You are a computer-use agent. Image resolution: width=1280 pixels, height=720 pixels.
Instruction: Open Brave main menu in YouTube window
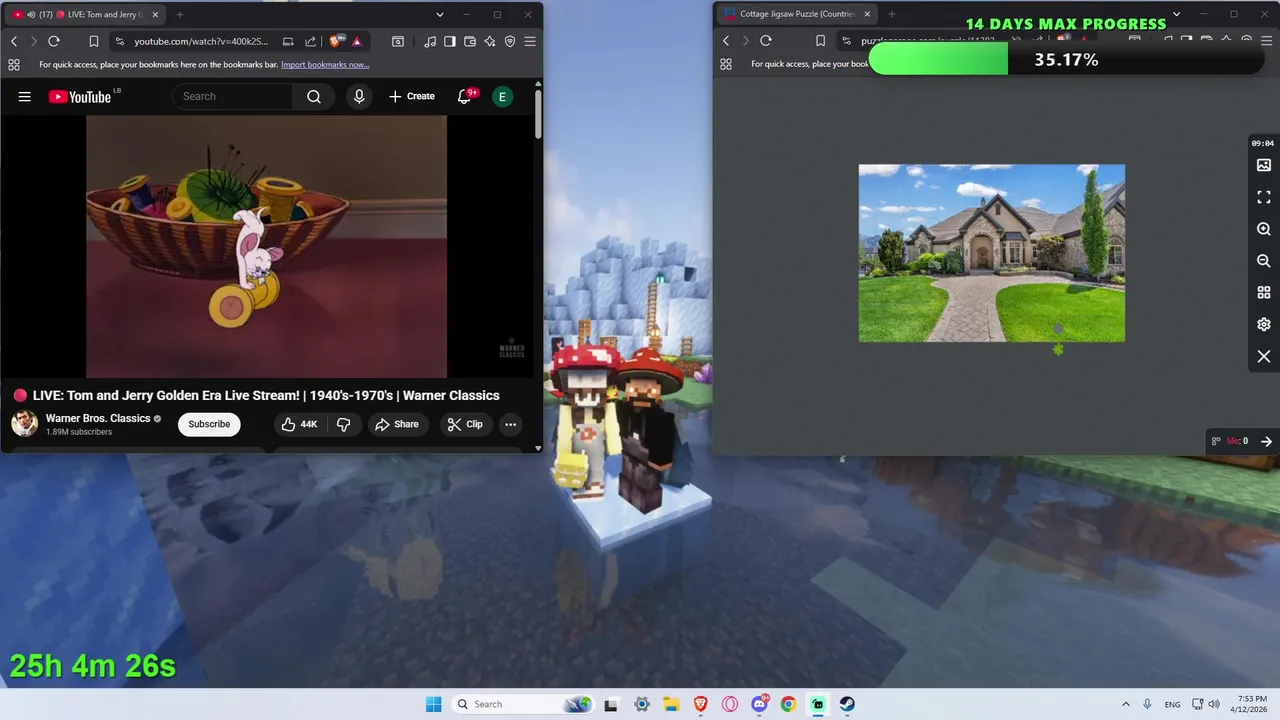click(530, 41)
